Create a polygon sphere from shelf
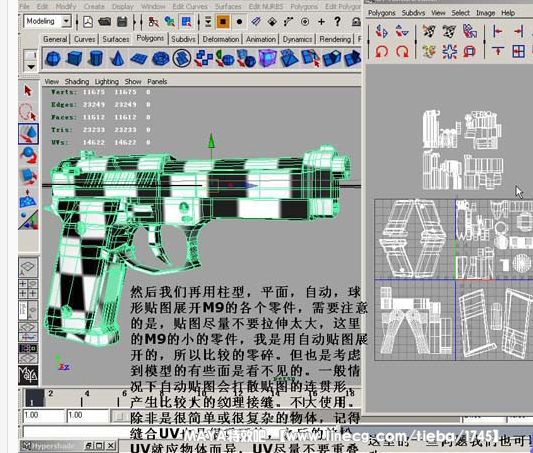533x453 pixels. click(x=53, y=58)
